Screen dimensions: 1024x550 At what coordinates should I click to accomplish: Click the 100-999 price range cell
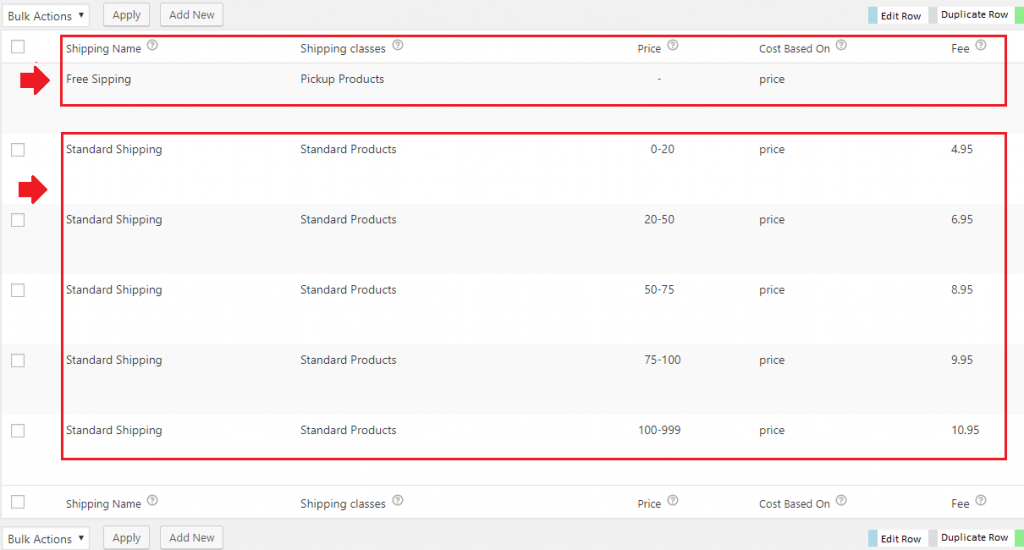(x=660, y=430)
